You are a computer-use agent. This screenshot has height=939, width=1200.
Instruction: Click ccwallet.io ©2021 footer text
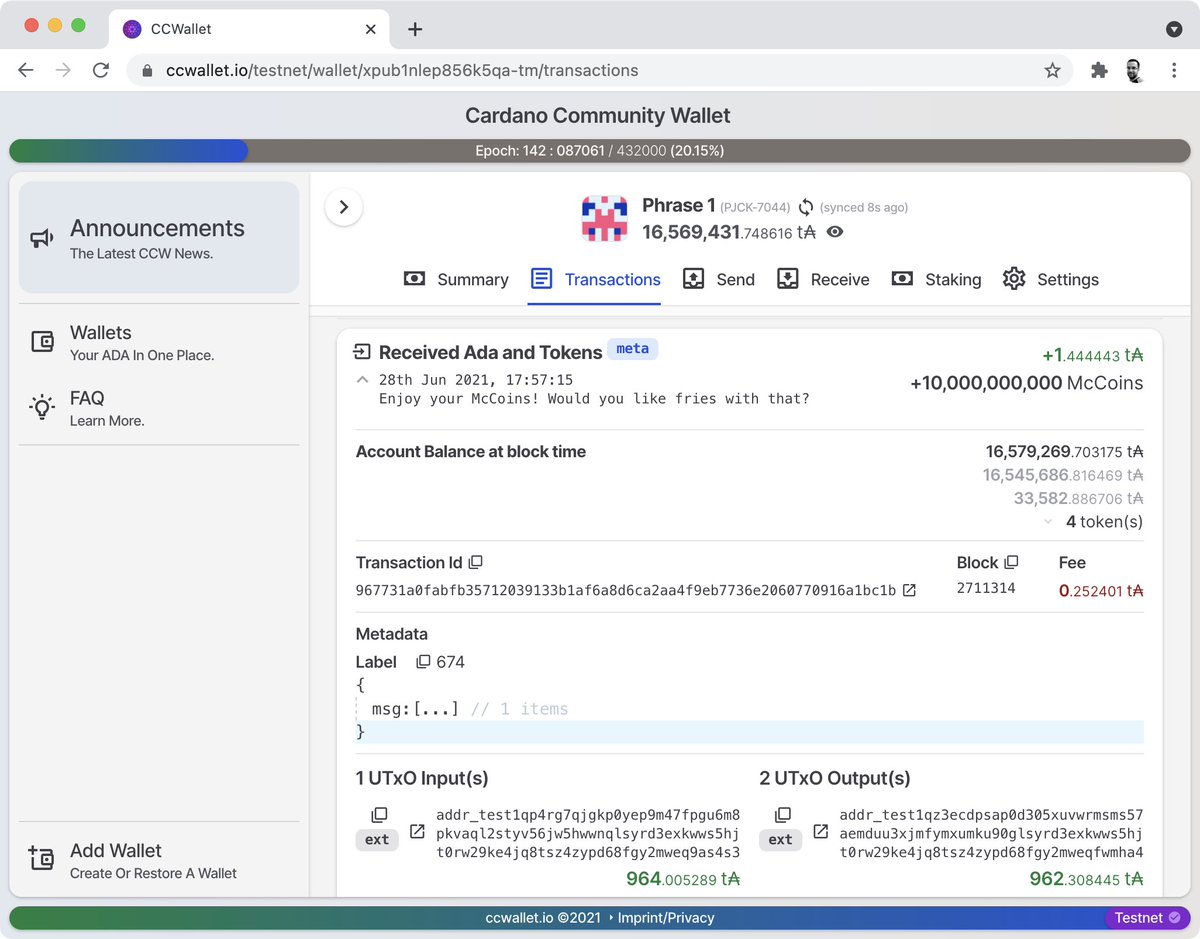(544, 917)
